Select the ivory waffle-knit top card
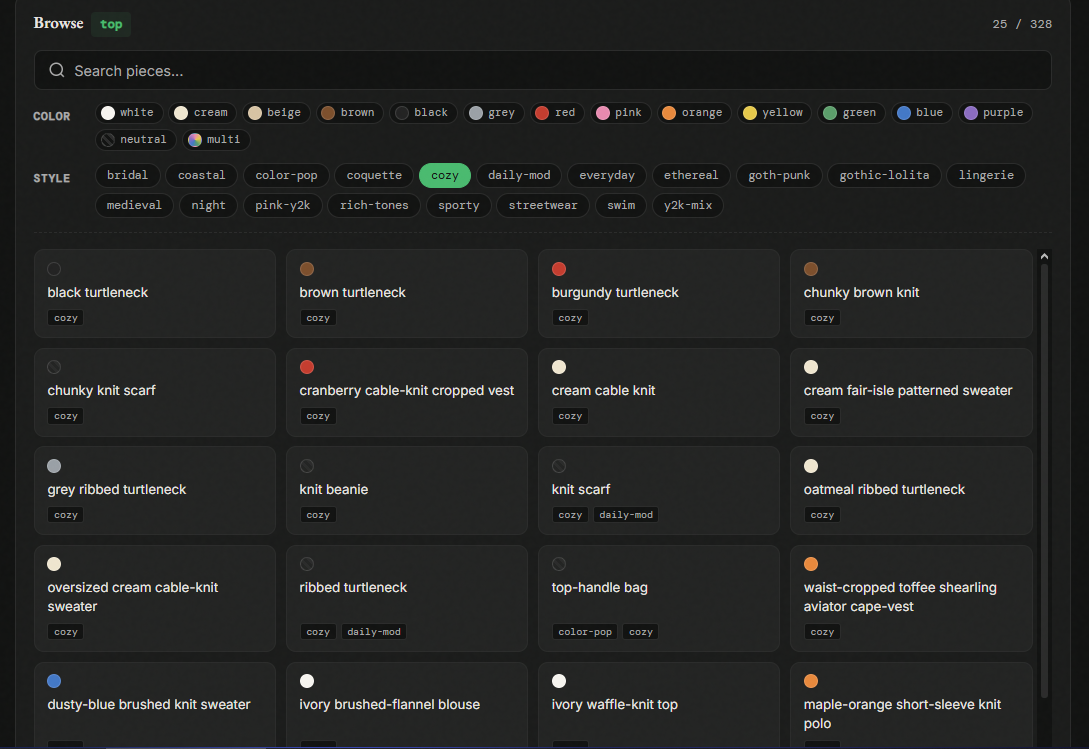The image size is (1089, 749). click(659, 705)
